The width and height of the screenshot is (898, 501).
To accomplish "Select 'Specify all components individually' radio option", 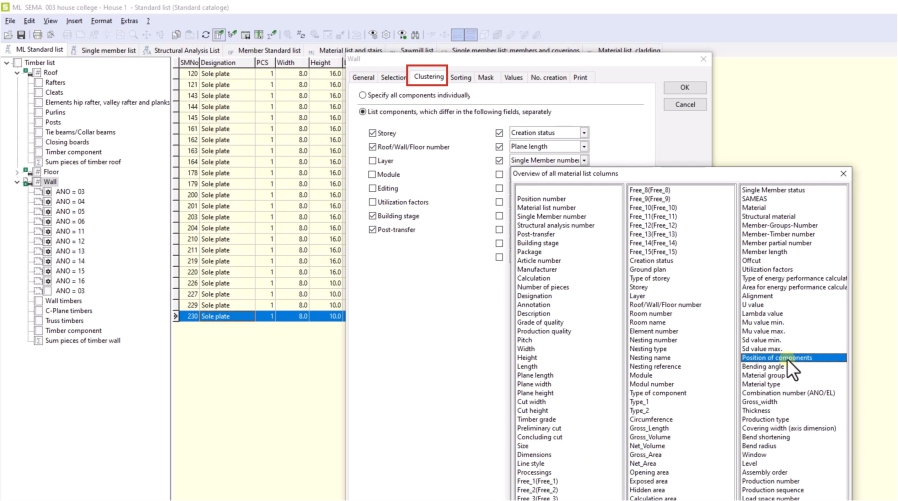I will click(362, 95).
